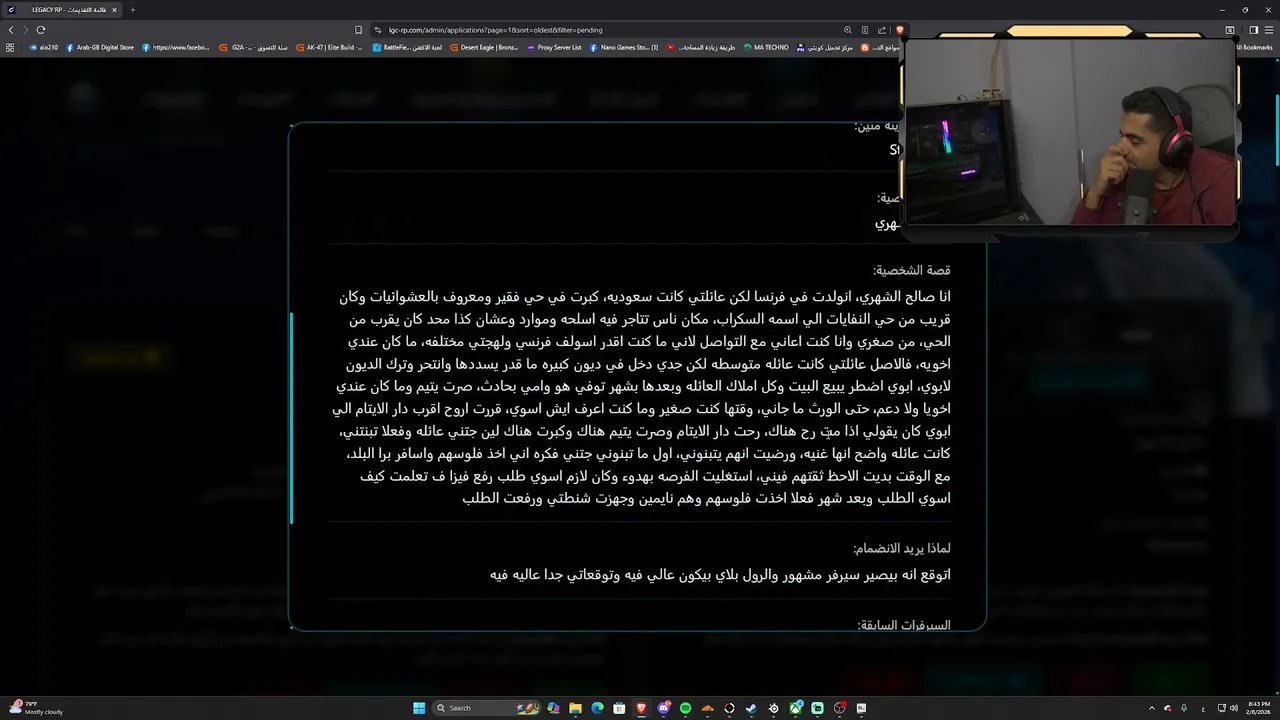The width and height of the screenshot is (1280, 720).
Task: Open the All Bookmarks folder
Action: tap(1254, 47)
